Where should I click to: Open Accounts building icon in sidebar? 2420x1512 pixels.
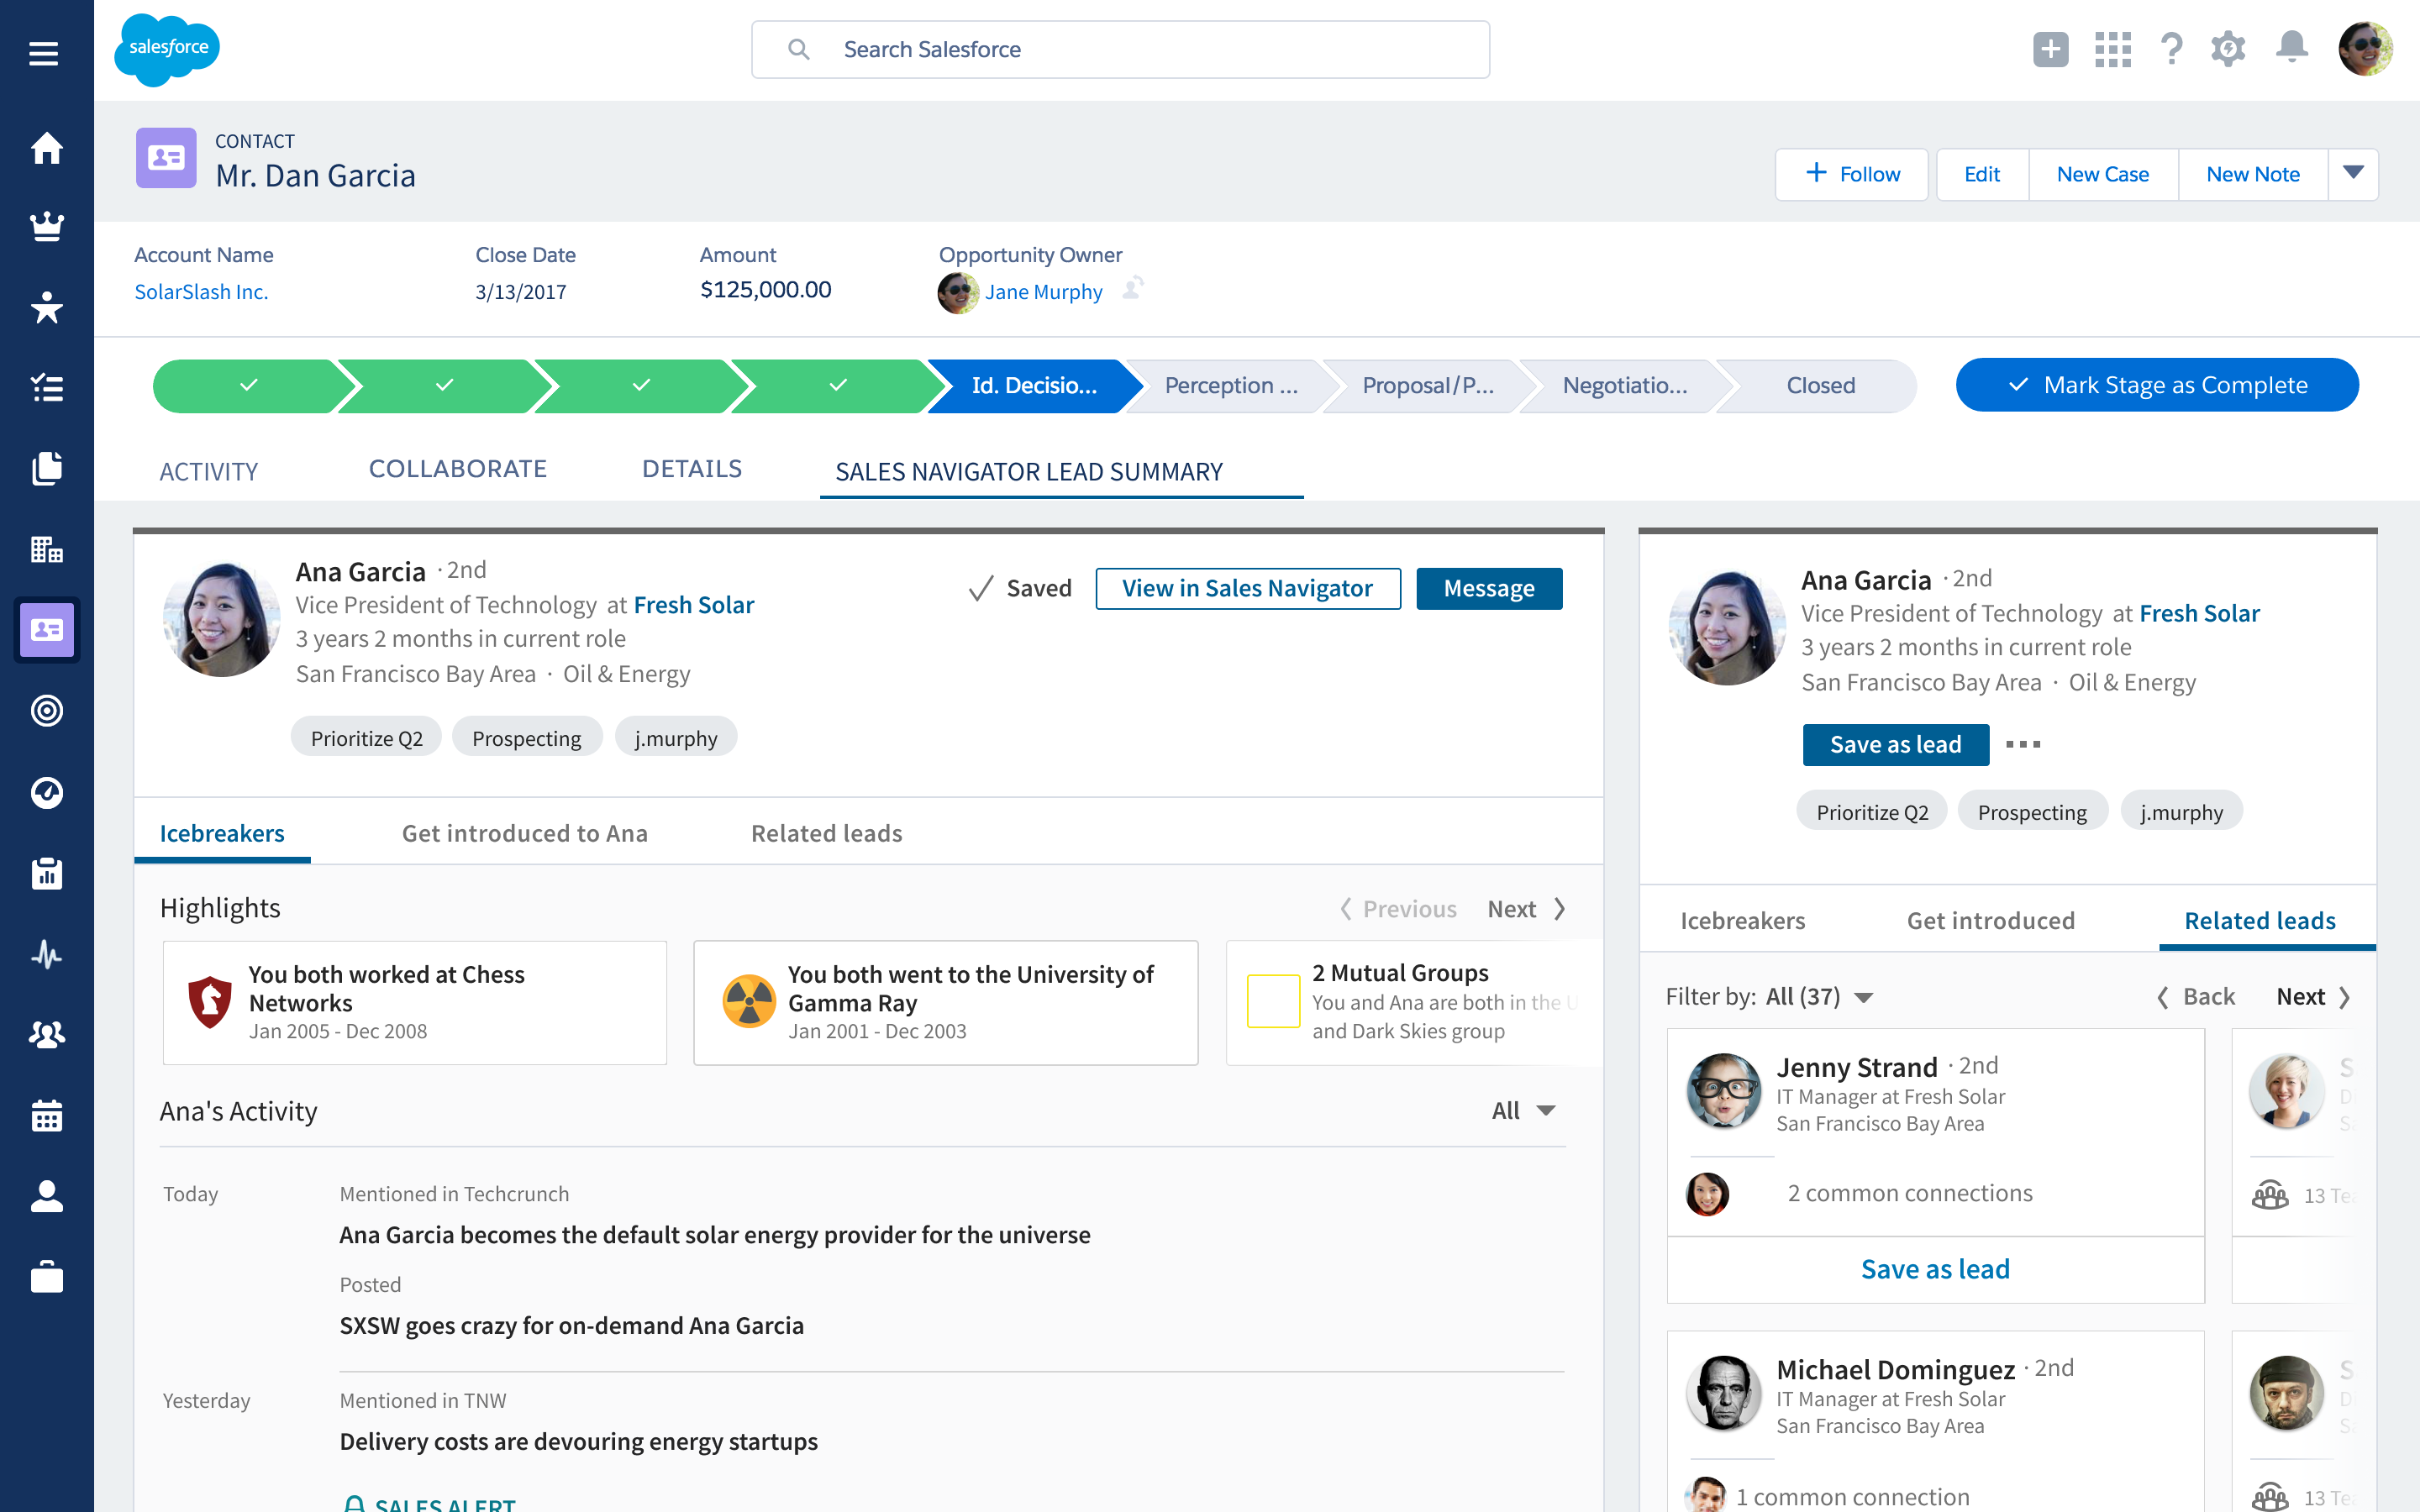(46, 549)
